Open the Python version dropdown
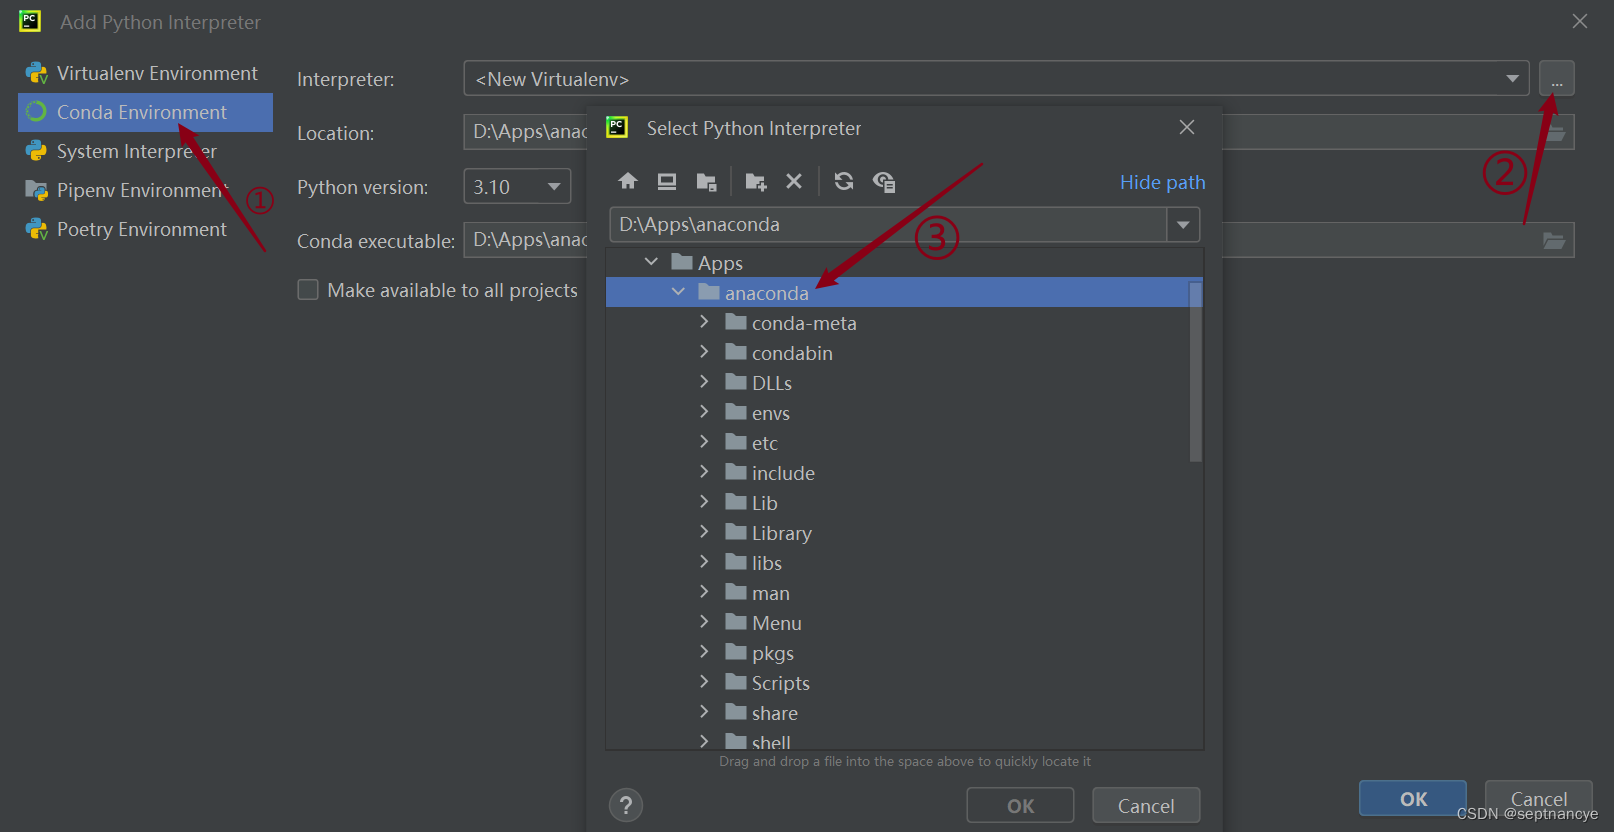The width and height of the screenshot is (1614, 832). (554, 187)
